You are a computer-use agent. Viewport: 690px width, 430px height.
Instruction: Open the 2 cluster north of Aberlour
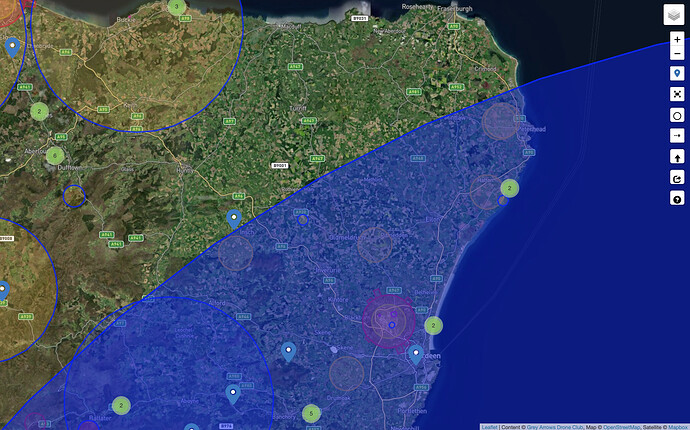40,111
